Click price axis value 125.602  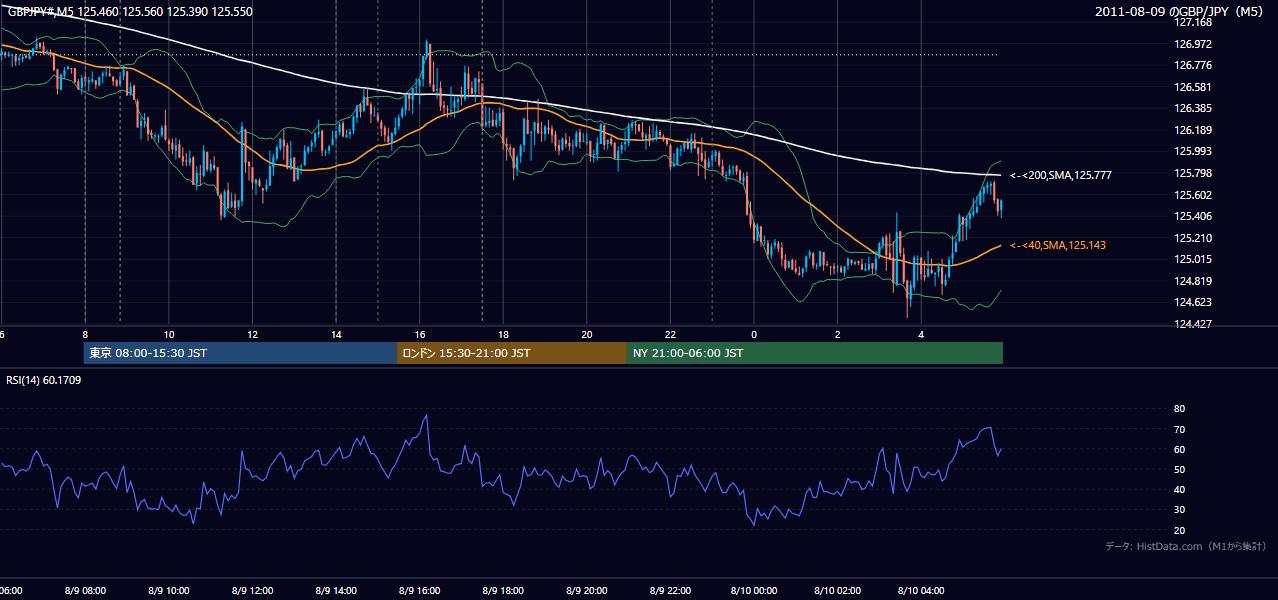(x=1193, y=195)
